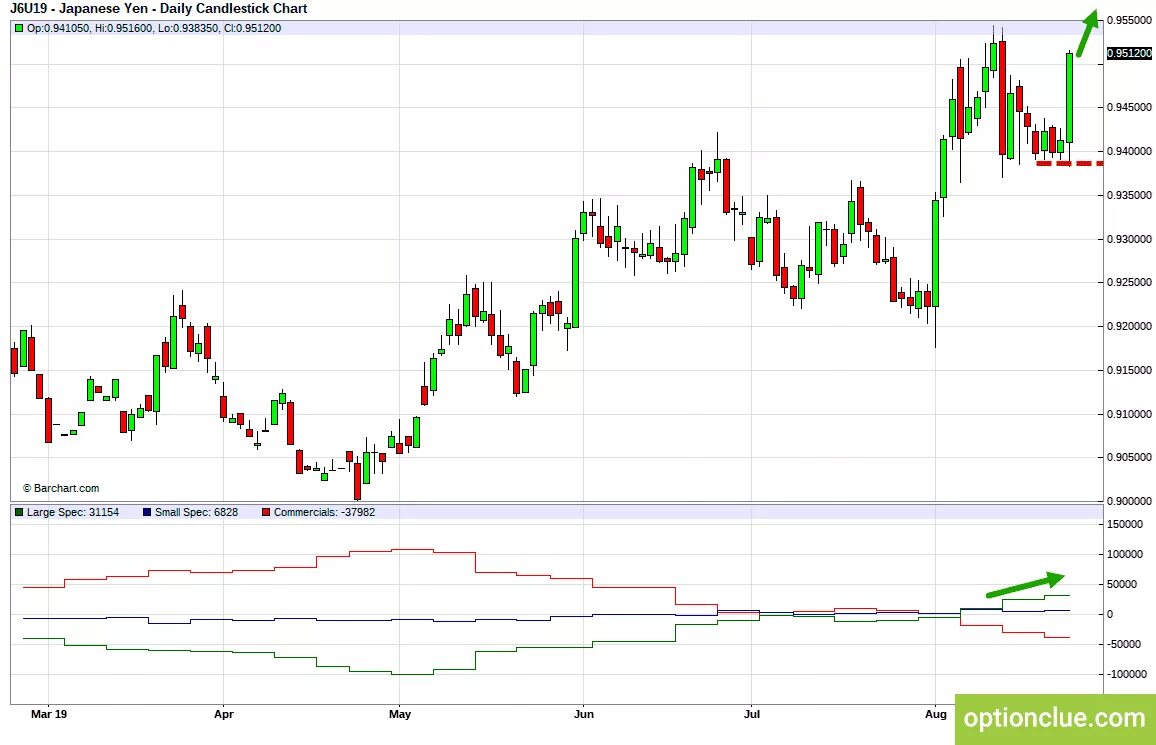Click the Small Spec blue legend swatch
The width and height of the screenshot is (1156, 745).
[x=147, y=512]
